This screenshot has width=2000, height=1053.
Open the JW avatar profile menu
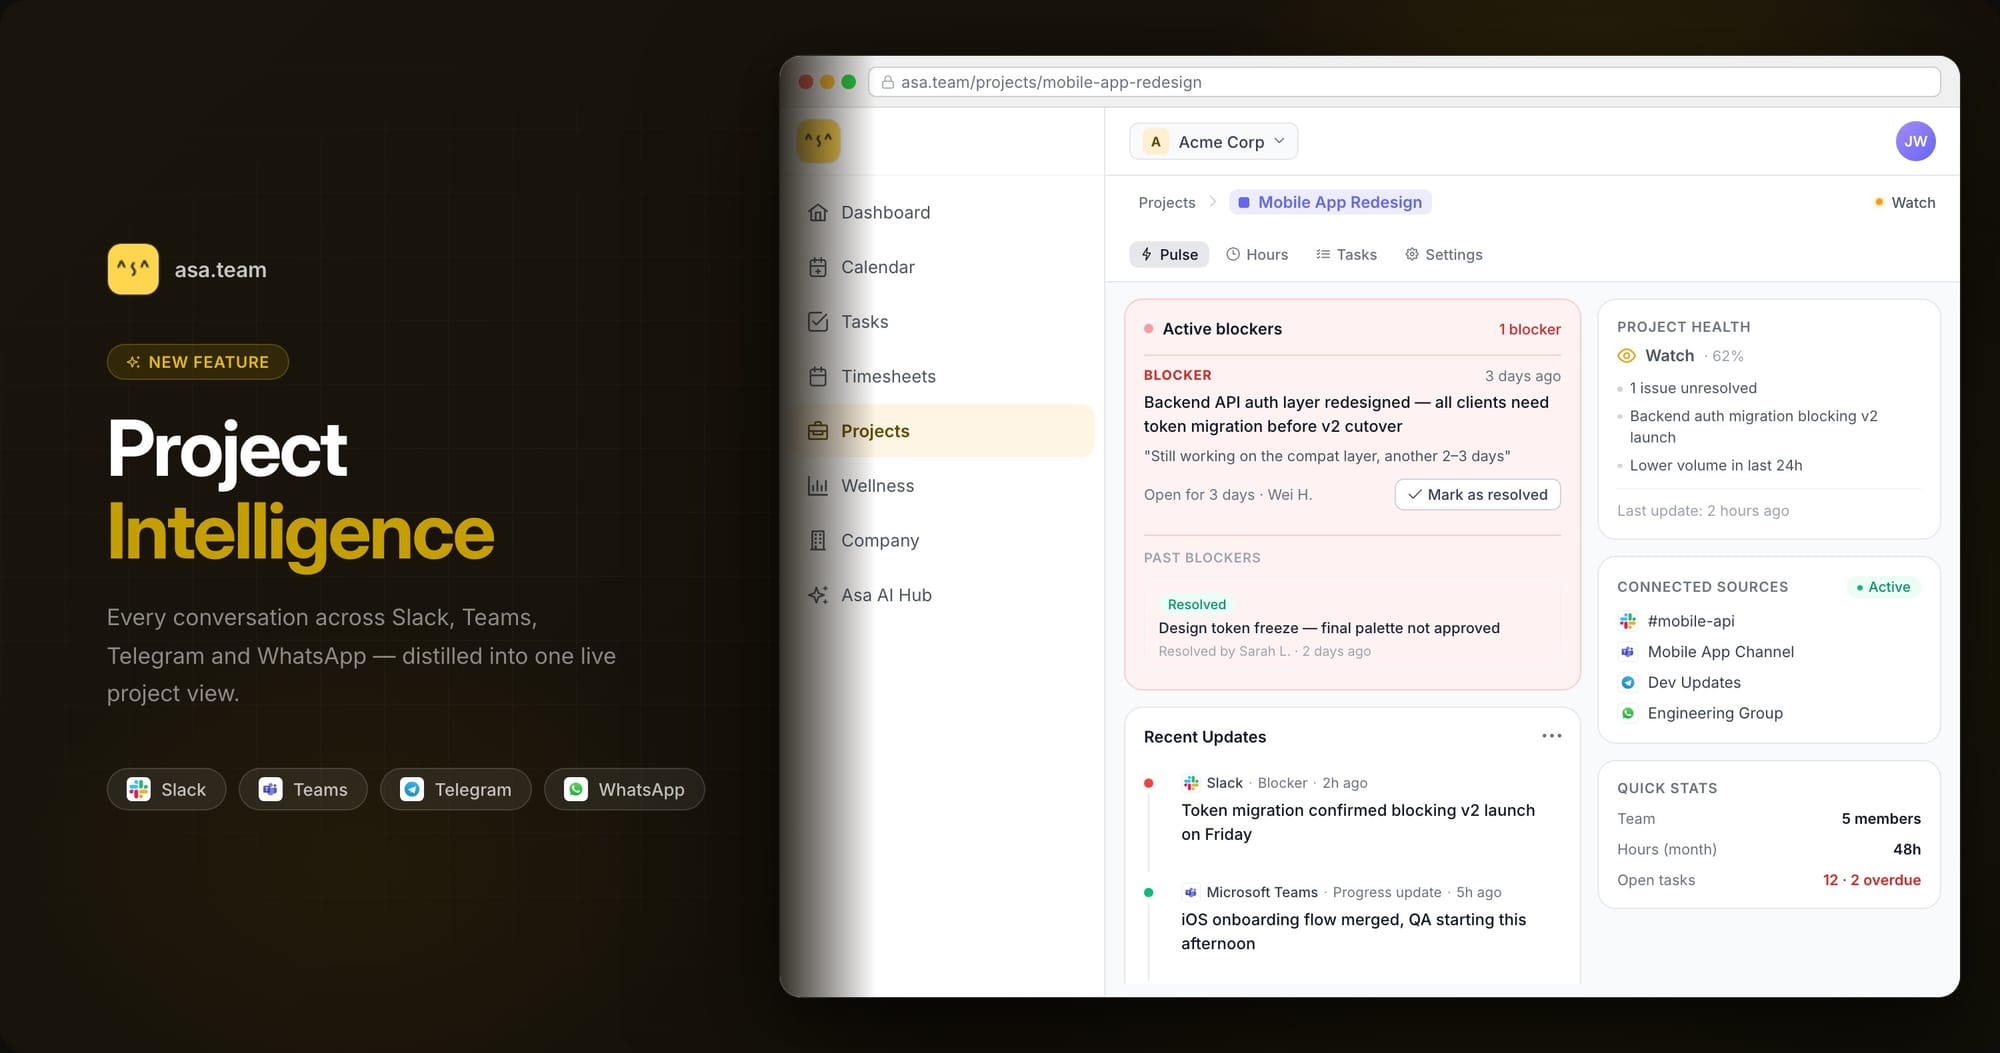point(1915,141)
